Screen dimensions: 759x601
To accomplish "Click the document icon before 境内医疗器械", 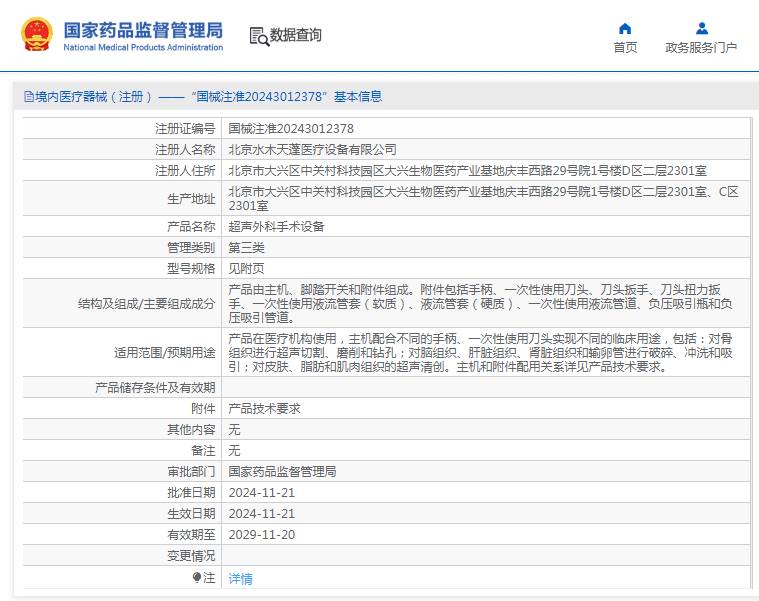I will pyautogui.click(x=28, y=97).
